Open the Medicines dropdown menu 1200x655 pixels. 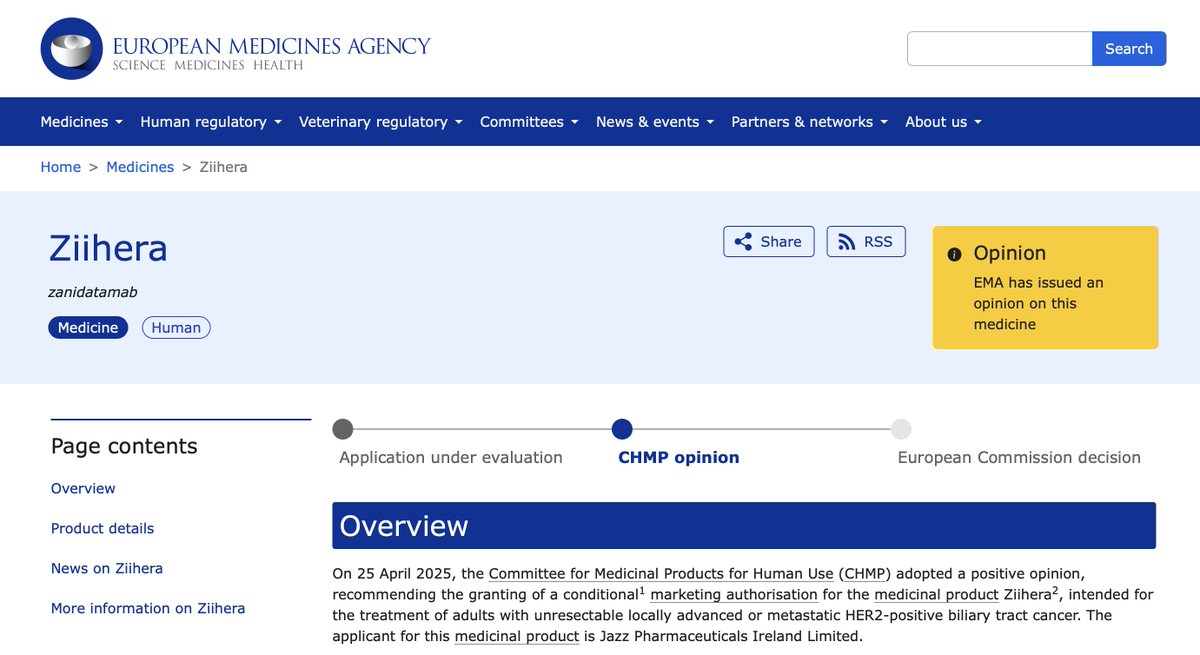click(81, 122)
